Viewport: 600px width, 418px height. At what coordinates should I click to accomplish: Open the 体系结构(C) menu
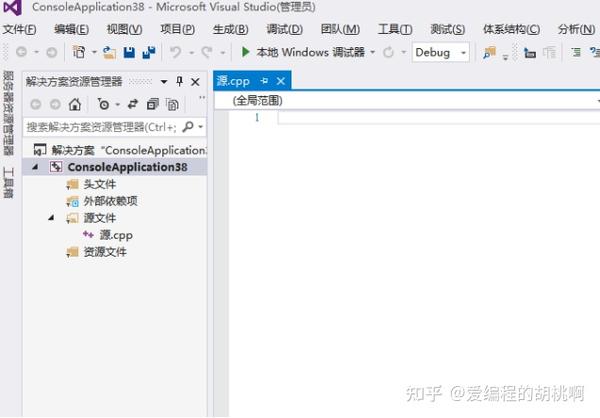click(512, 29)
